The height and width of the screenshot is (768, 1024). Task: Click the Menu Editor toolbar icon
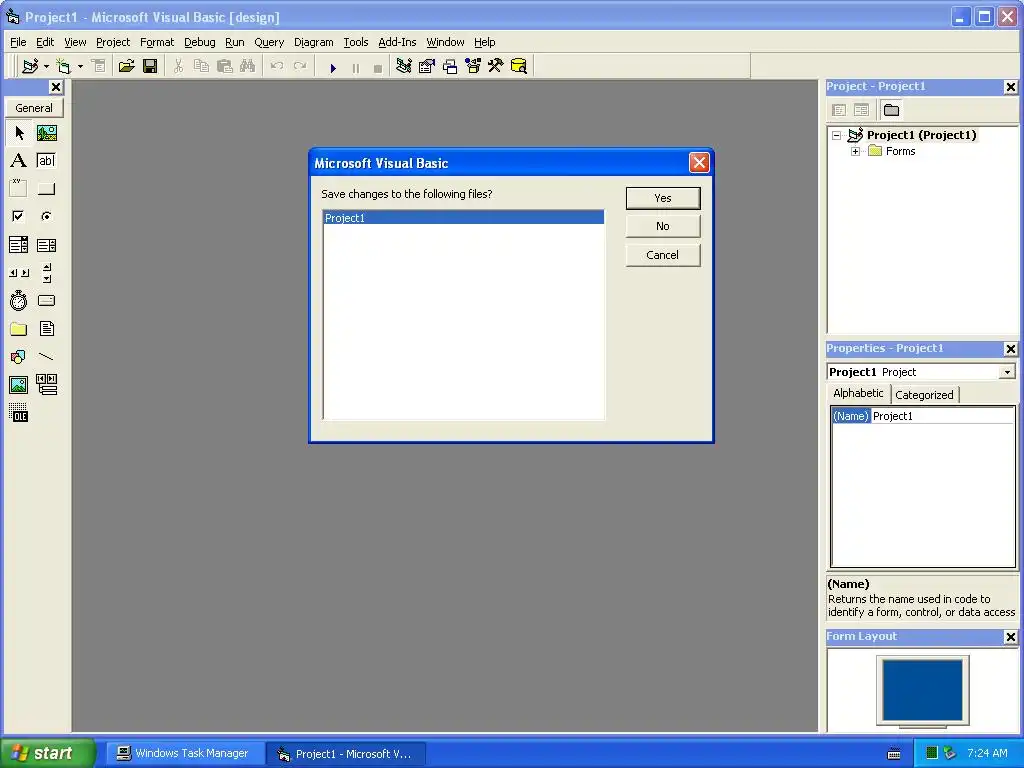pyautogui.click(x=99, y=66)
